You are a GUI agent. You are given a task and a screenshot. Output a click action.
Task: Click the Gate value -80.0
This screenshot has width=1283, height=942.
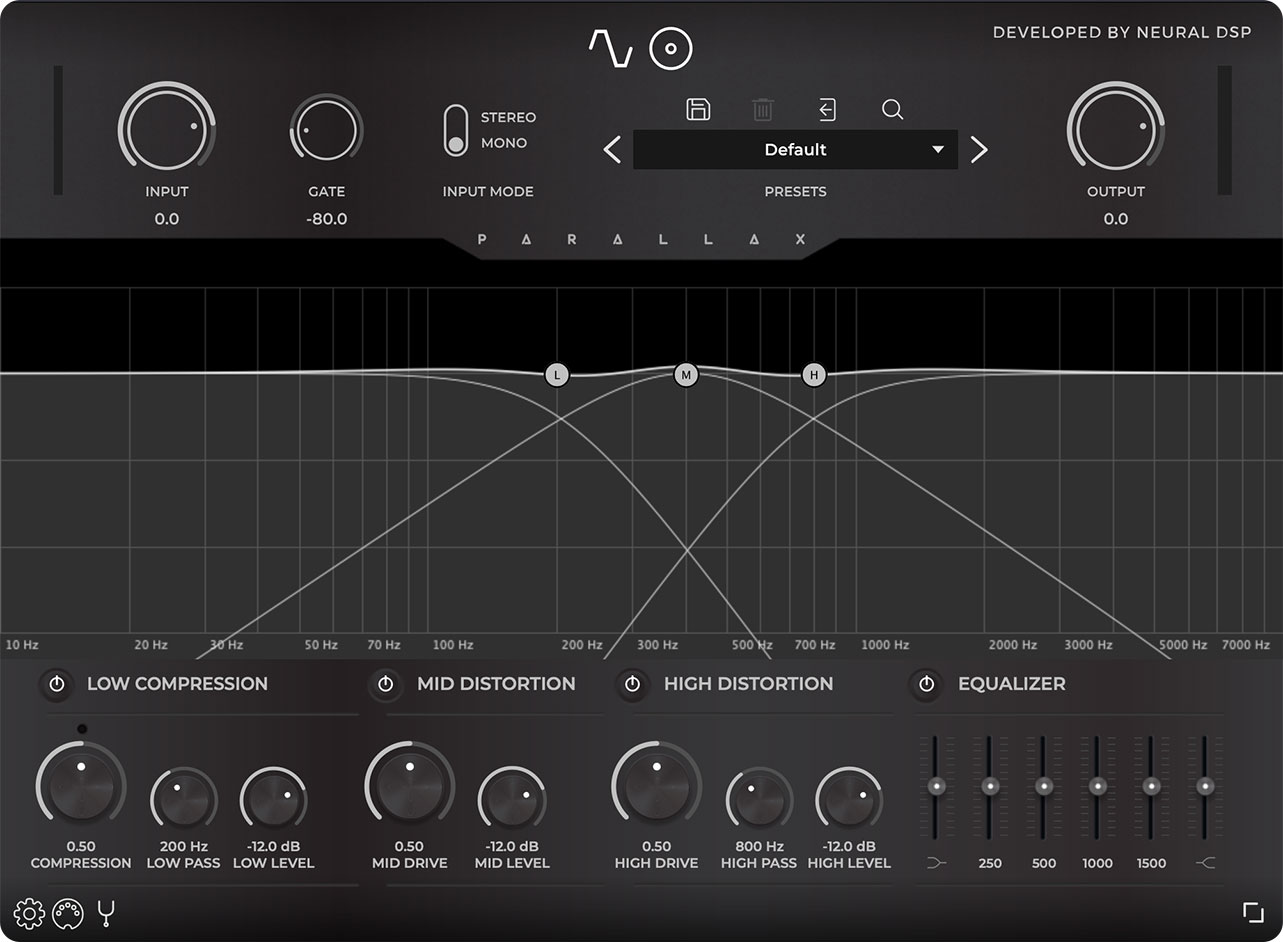click(327, 219)
